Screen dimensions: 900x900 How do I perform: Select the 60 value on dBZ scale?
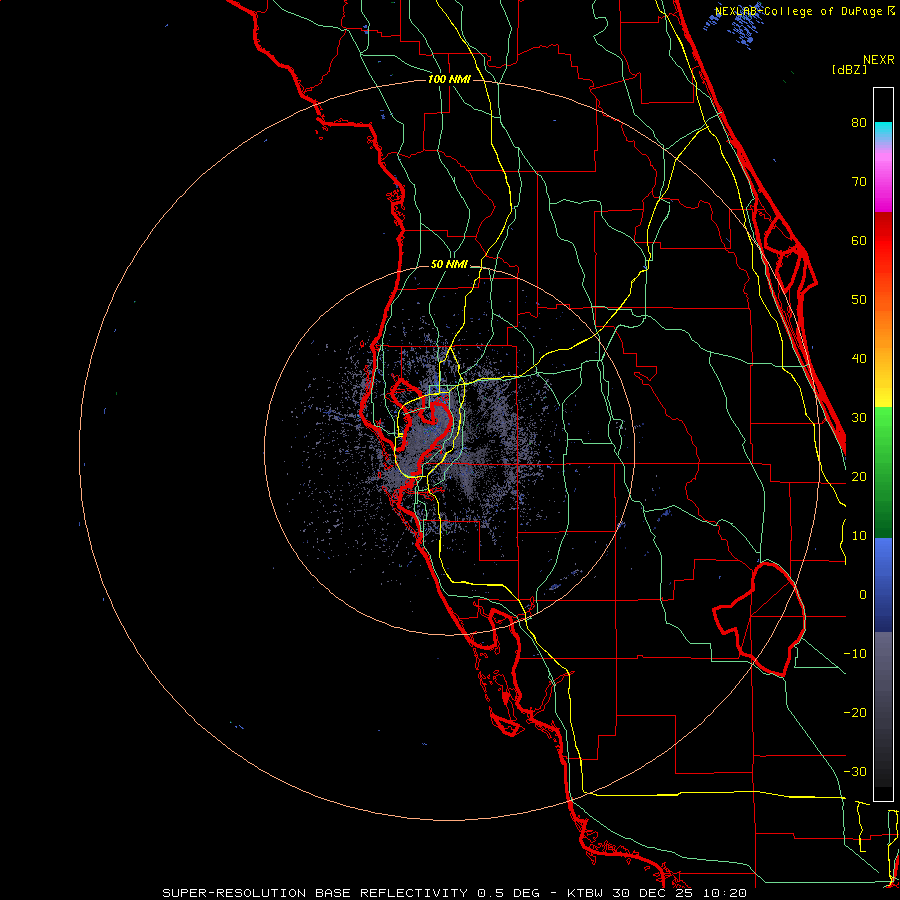859,241
